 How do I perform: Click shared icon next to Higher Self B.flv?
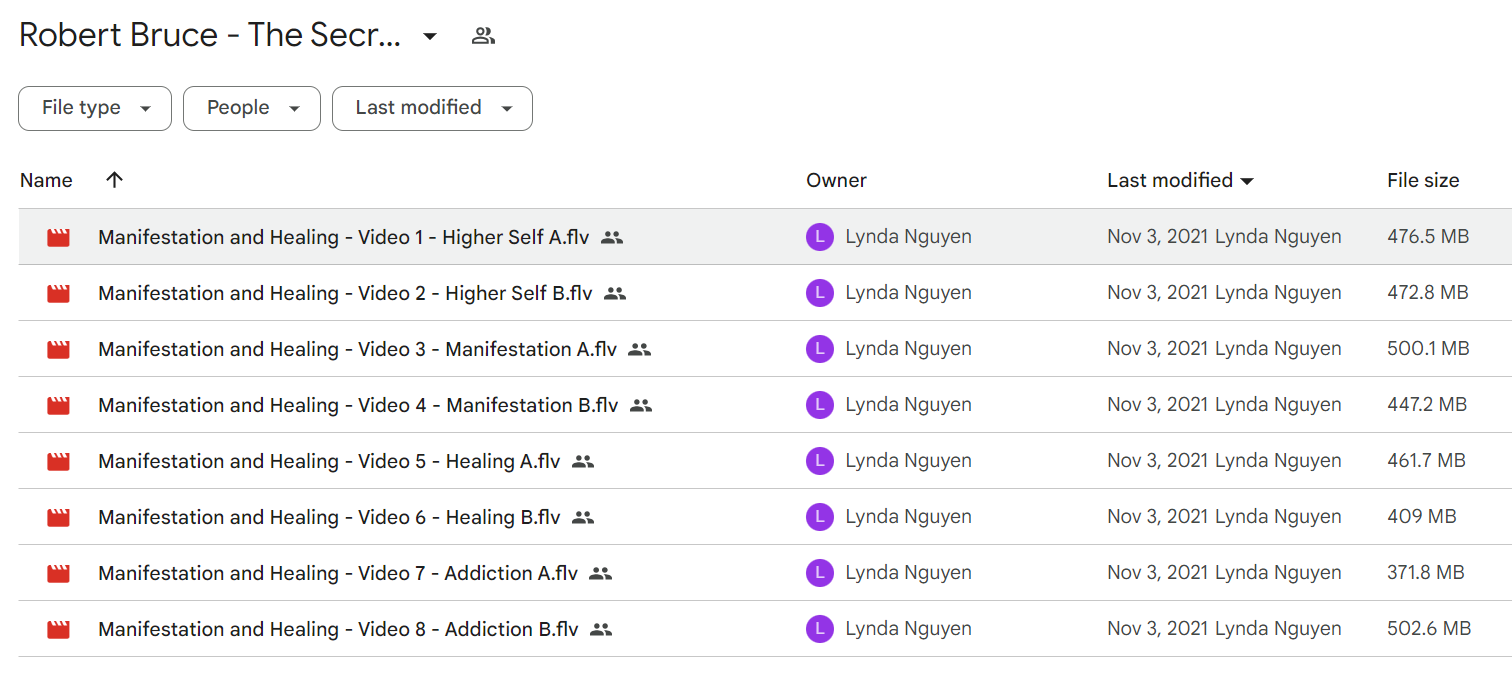615,293
